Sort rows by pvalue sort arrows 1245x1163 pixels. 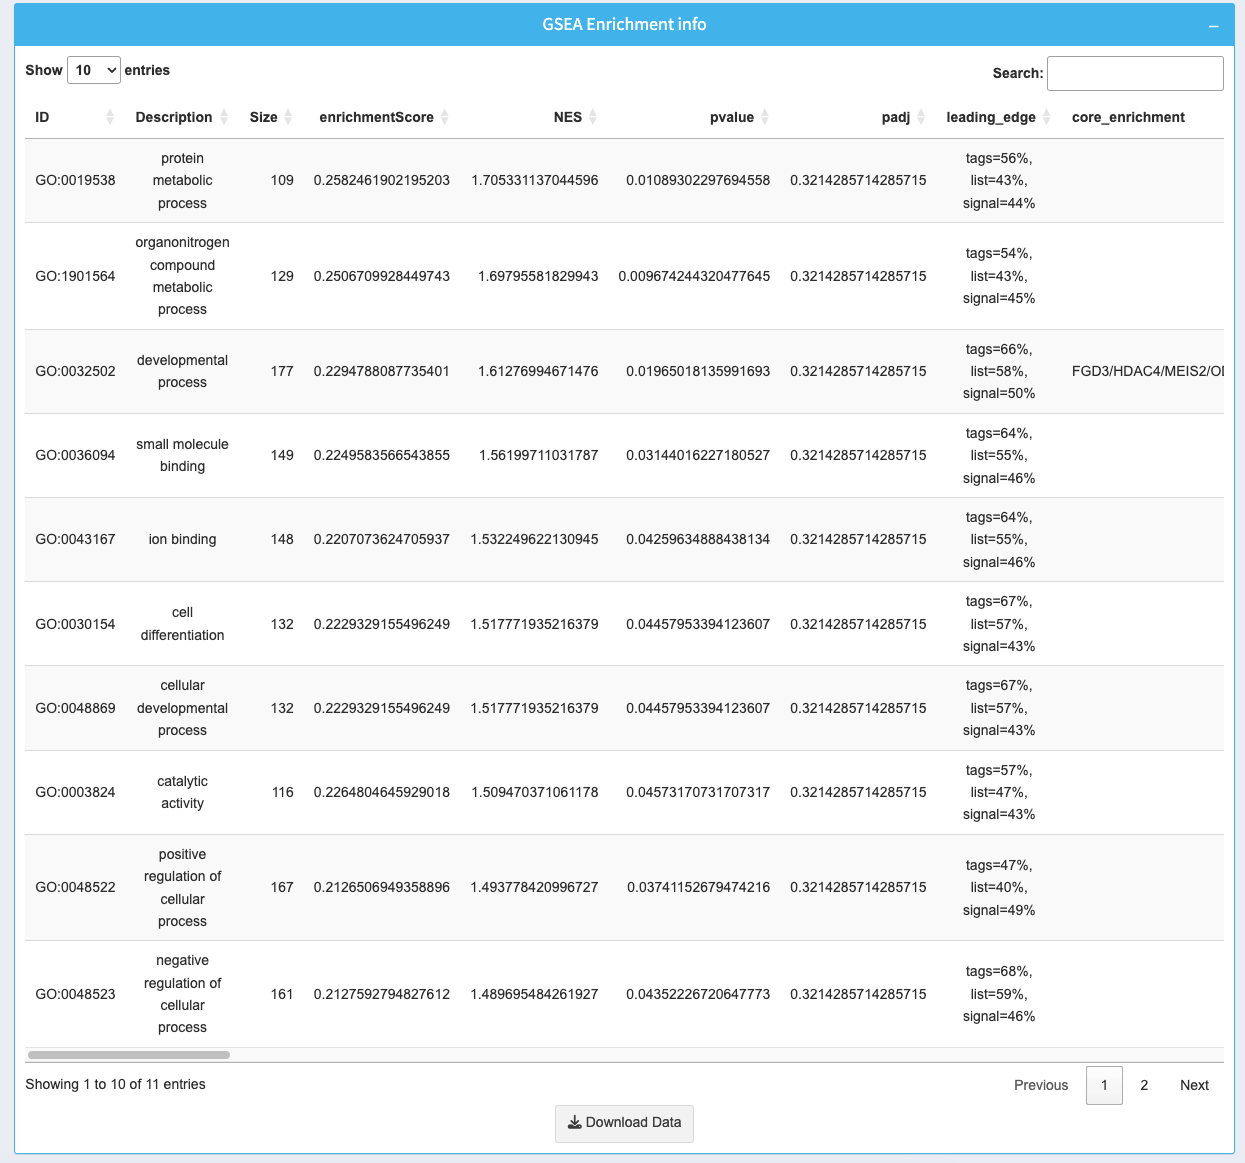[765, 117]
